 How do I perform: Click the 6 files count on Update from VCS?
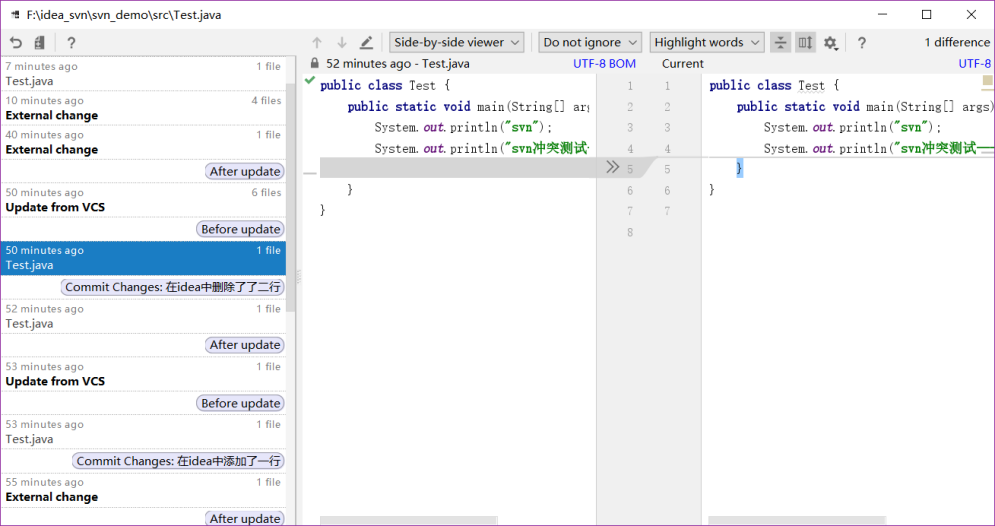point(266,192)
